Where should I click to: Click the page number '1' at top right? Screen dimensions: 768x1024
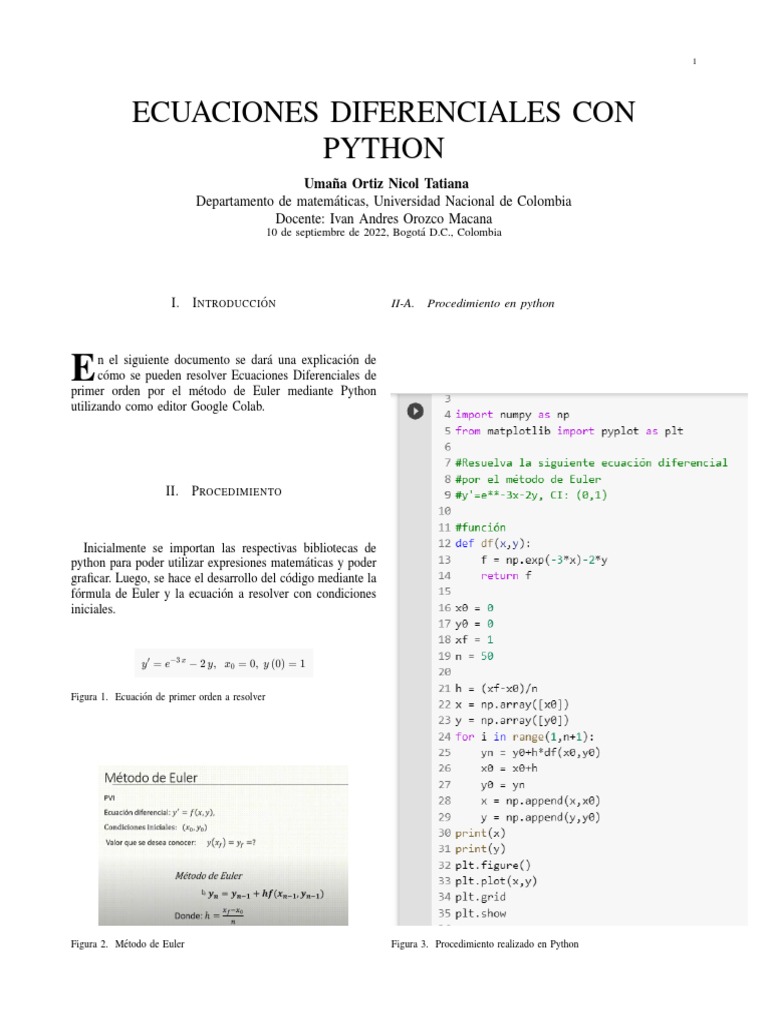pyautogui.click(x=694, y=61)
